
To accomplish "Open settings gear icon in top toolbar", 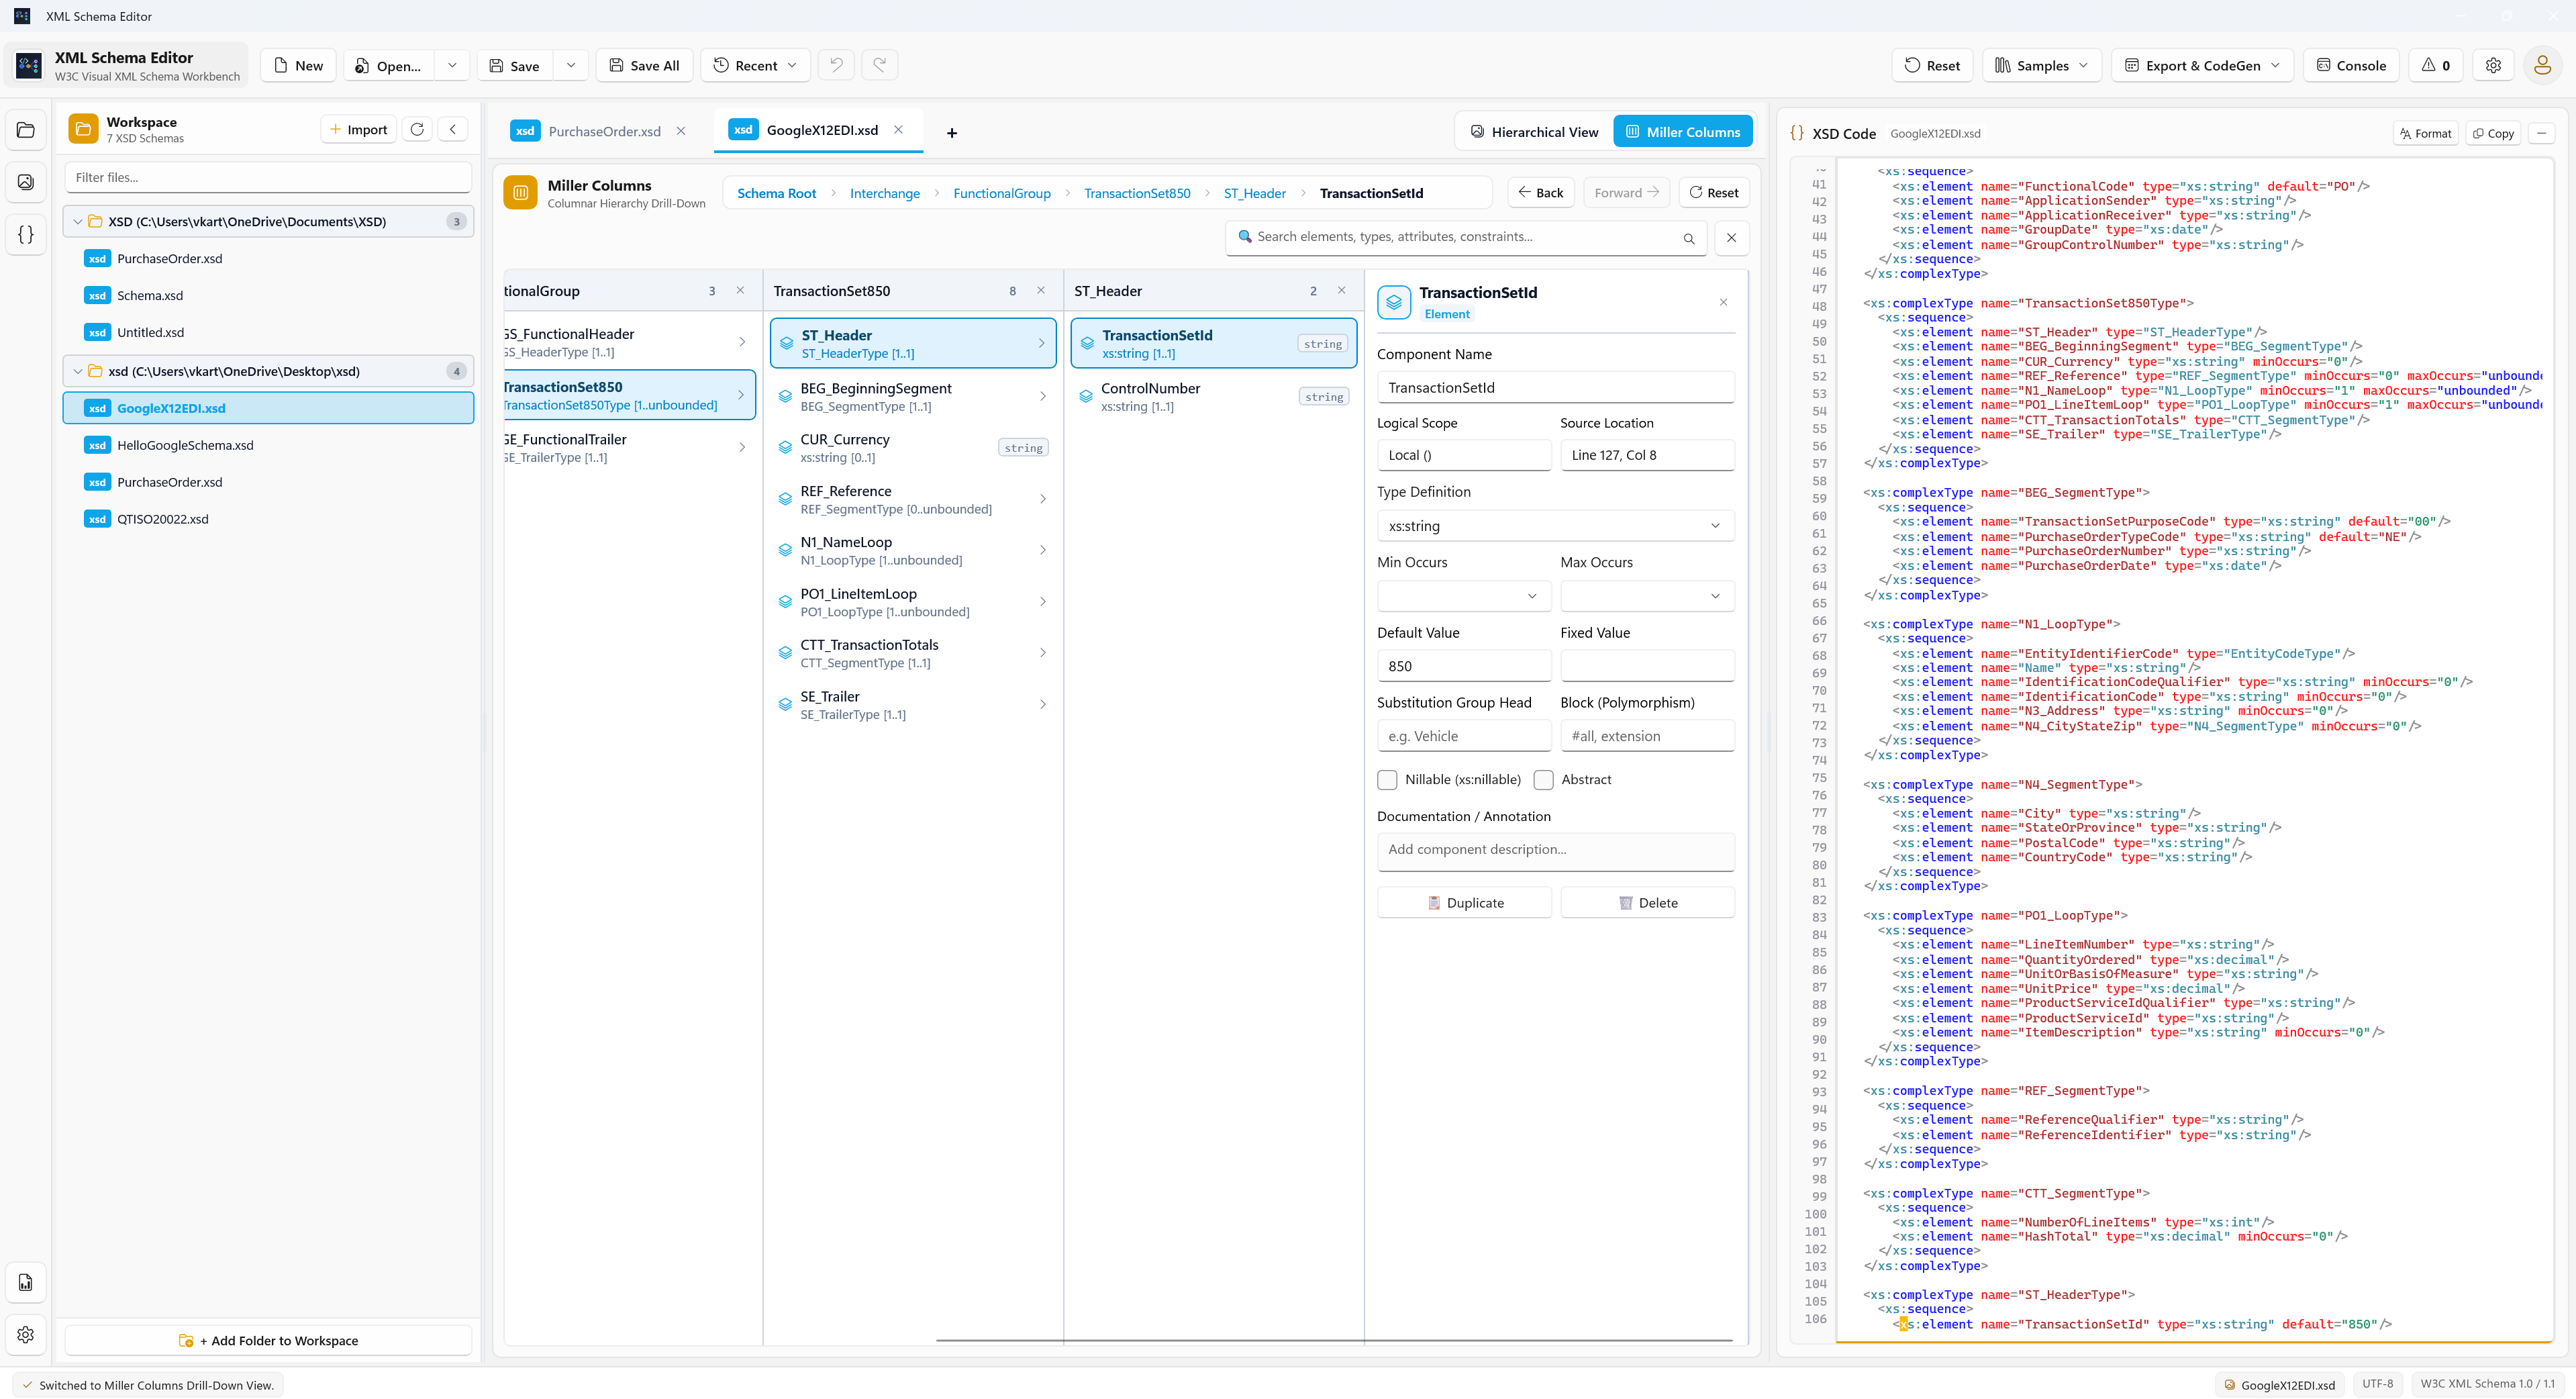I will coord(2493,65).
